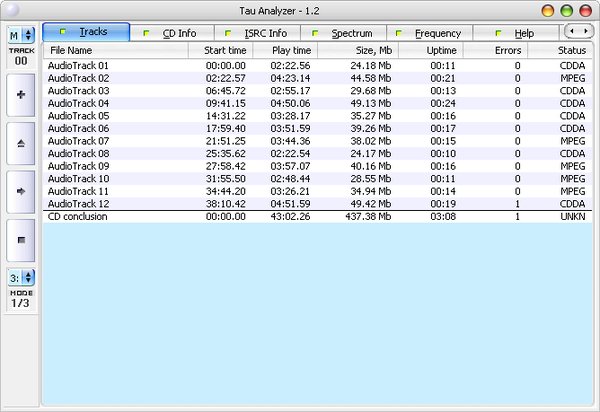Click the square stop button
Image resolution: width=600 pixels, height=412 pixels.
click(x=21, y=240)
